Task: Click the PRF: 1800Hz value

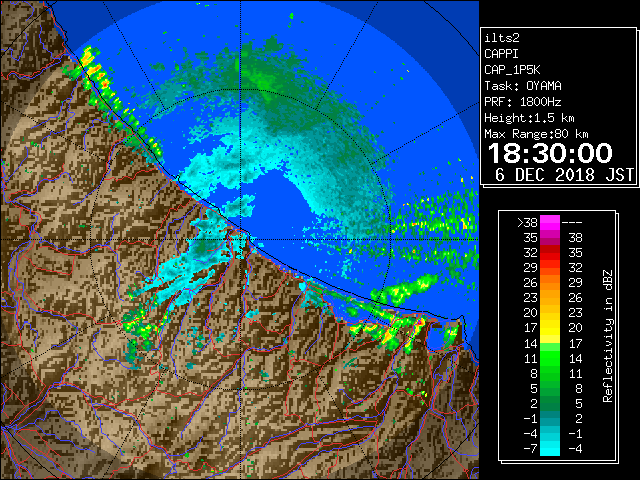Action: coord(522,102)
